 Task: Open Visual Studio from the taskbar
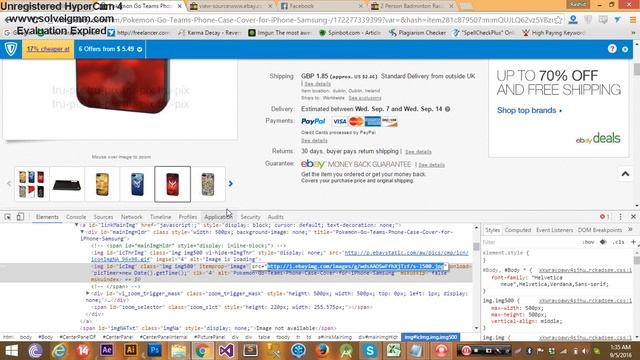coord(226,351)
